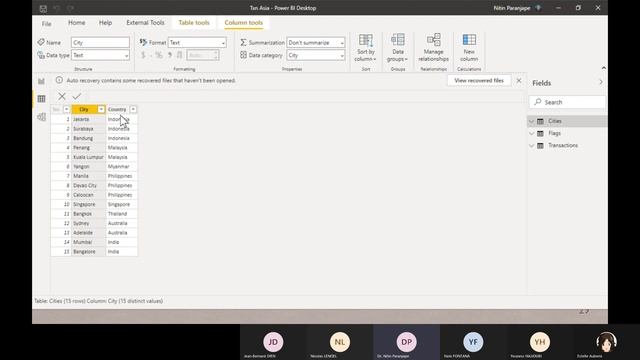This screenshot has width=640, height=360.
Task: Open City column filter dropdown
Action: coord(101,109)
